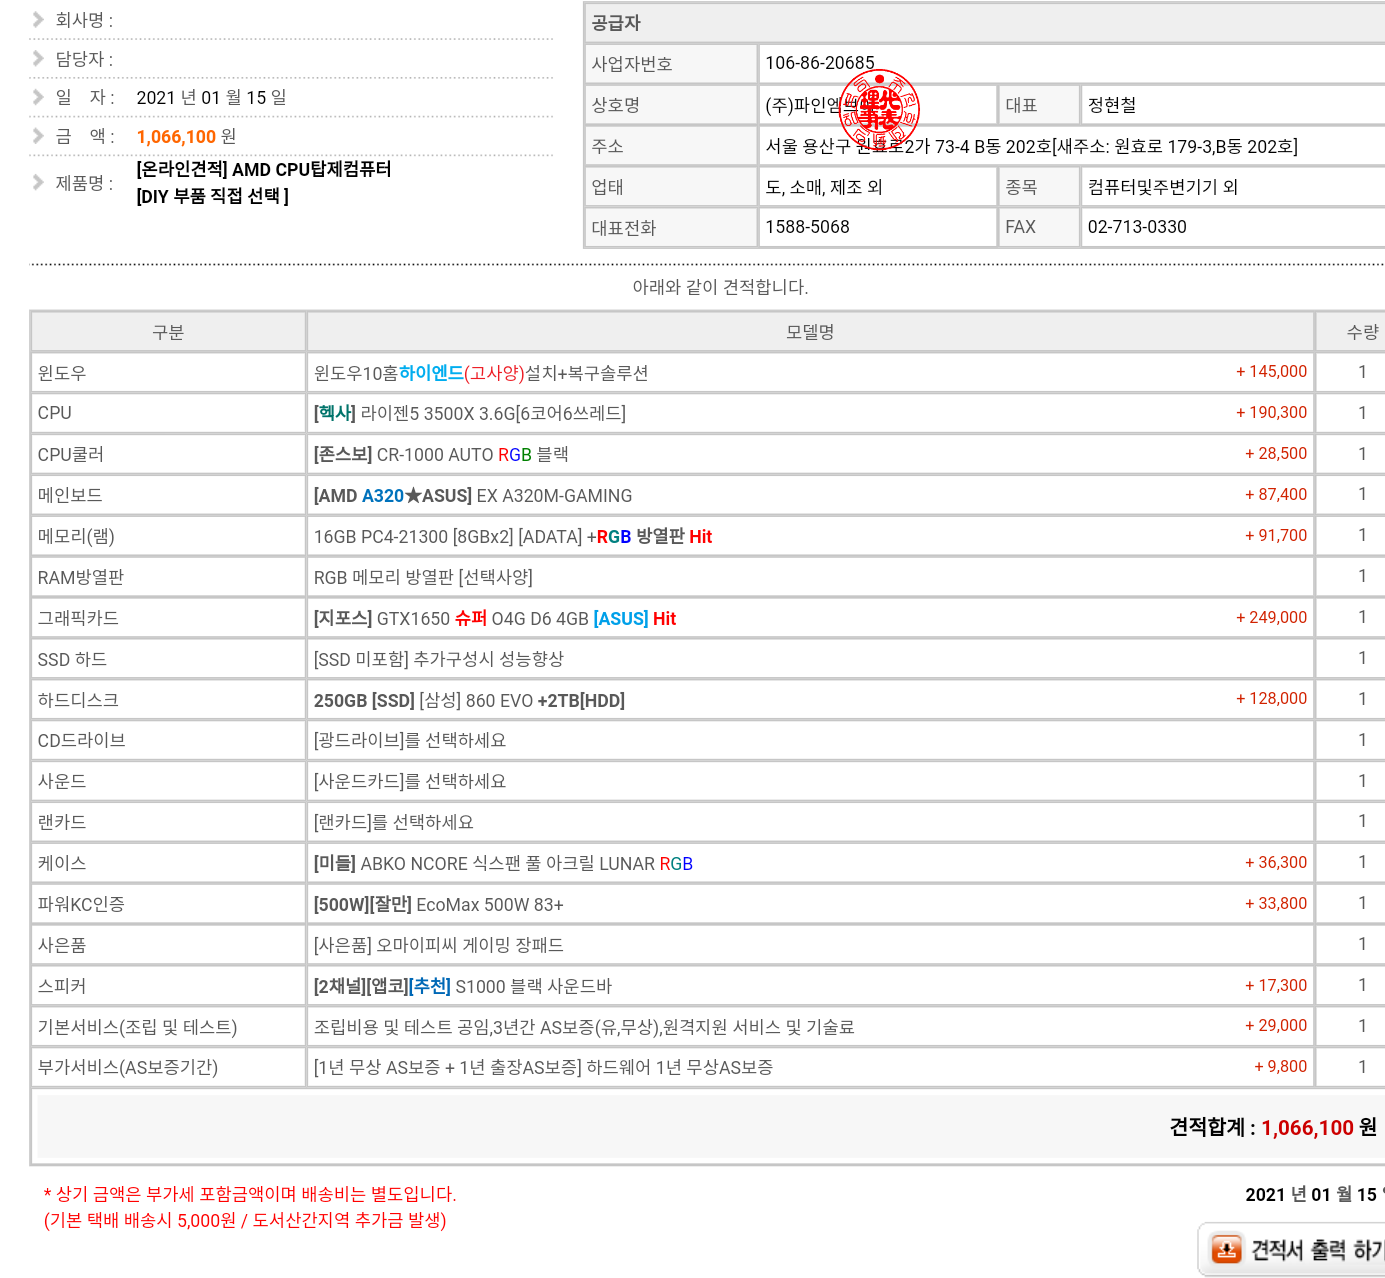Click the red company seal stamp
Image resolution: width=1385 pixels, height=1278 pixels.
[879, 108]
